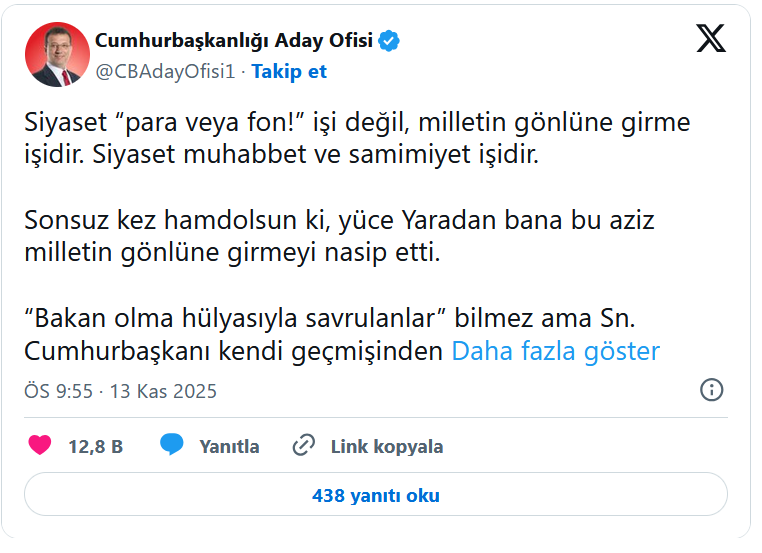This screenshot has width=762, height=553.
Task: Click the paragraph starting "Siyaset “para veya fon!”"
Action: click(357, 140)
